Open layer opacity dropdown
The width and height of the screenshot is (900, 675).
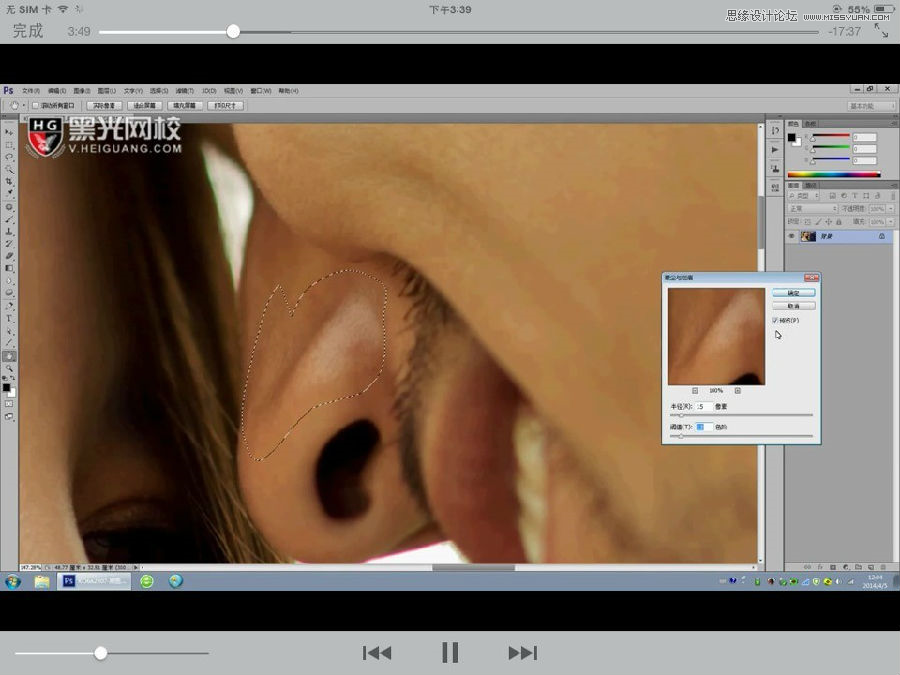890,209
